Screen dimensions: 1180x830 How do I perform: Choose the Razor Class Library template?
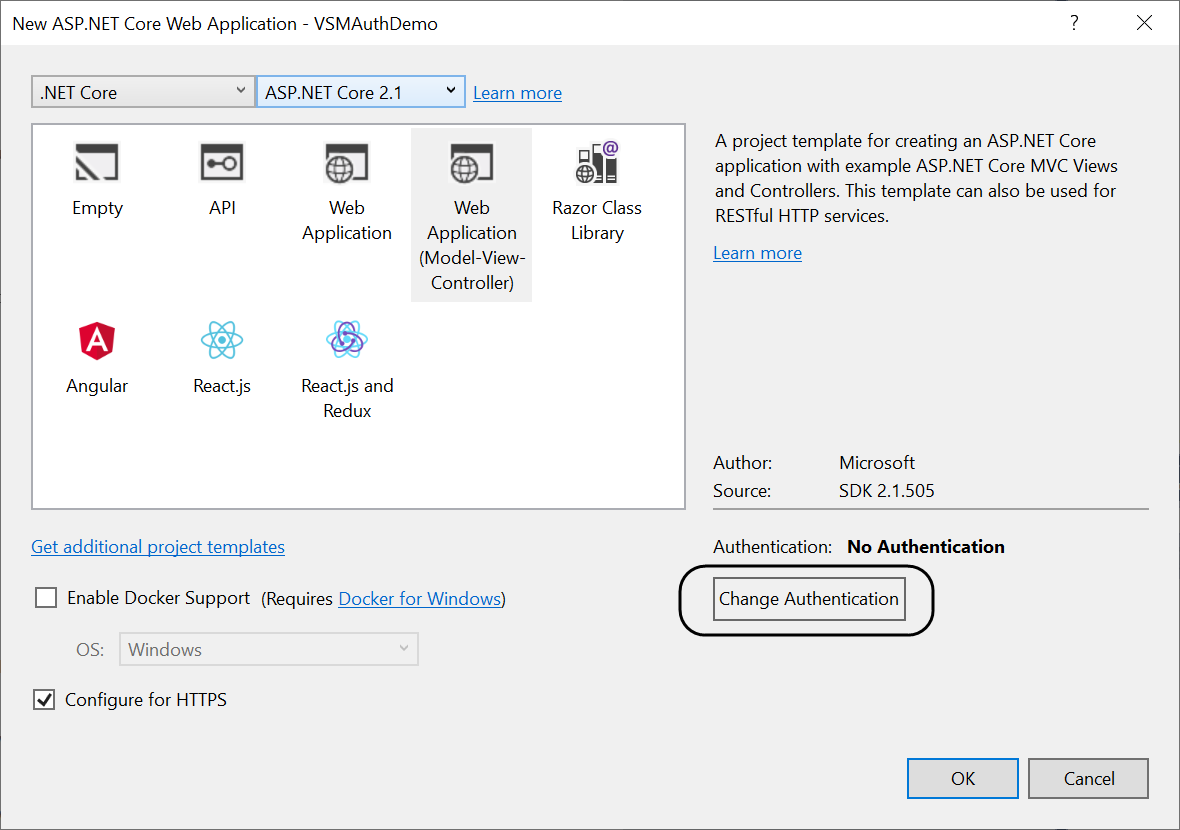click(597, 163)
